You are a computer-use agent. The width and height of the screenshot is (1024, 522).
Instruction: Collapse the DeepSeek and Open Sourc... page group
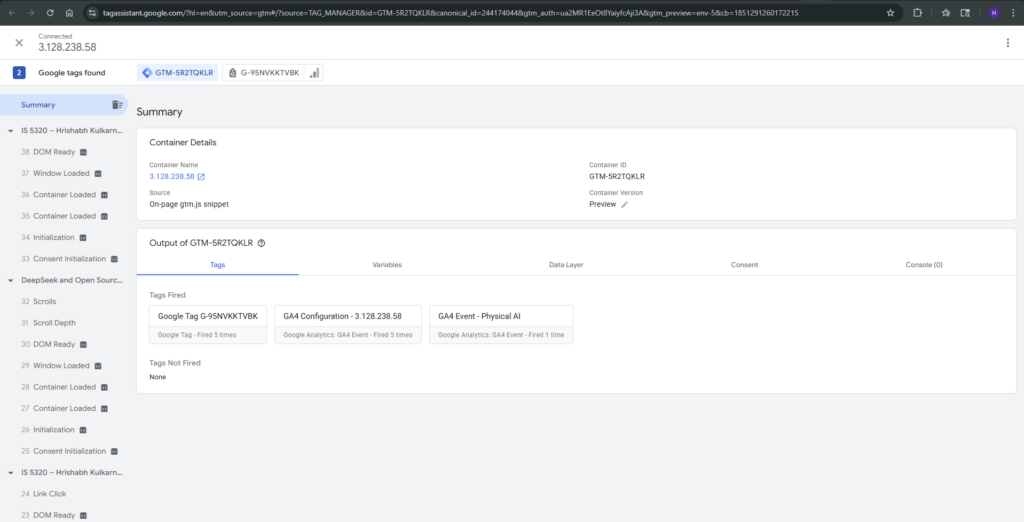click(11, 281)
